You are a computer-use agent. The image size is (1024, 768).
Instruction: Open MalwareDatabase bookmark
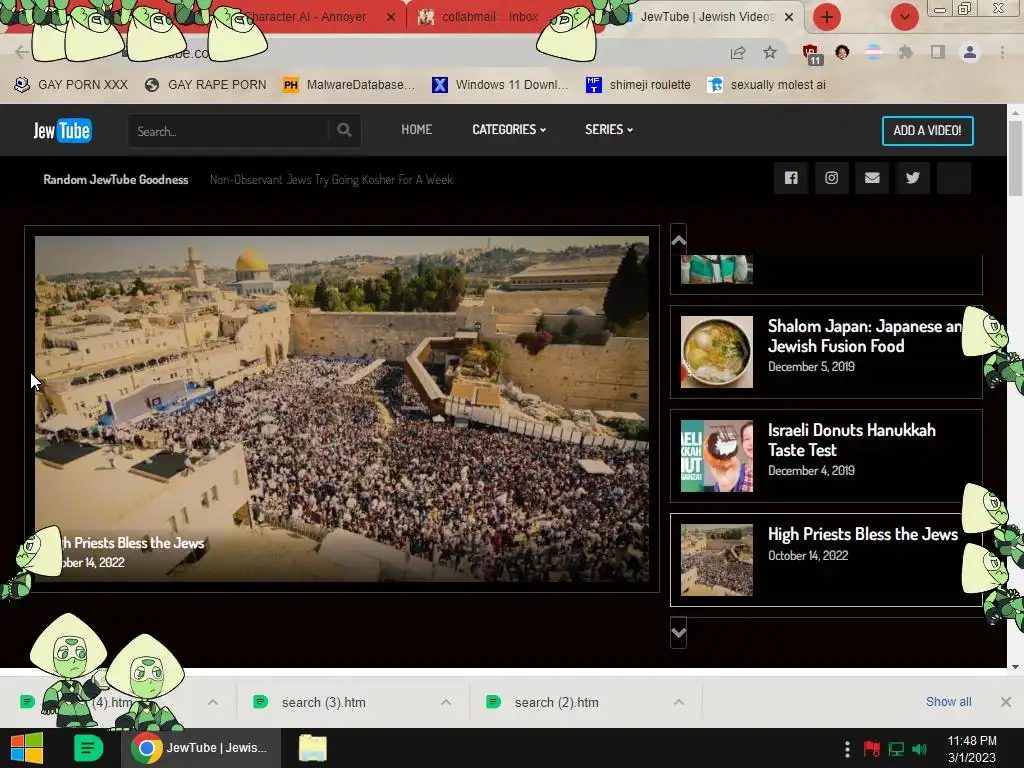(x=349, y=85)
